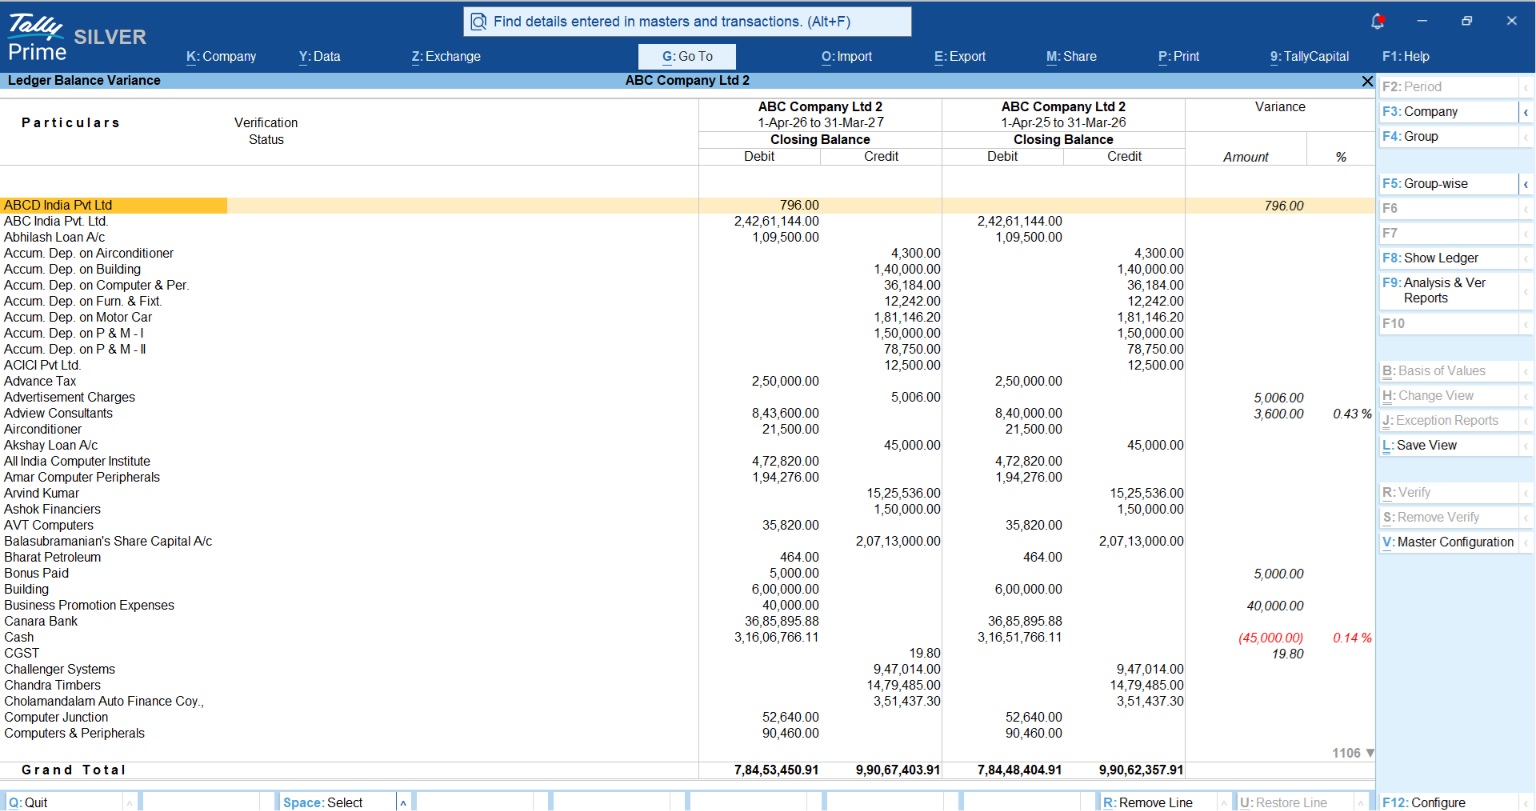
Task: Select the Abhilash Loan A/c ledger
Action: (x=54, y=238)
